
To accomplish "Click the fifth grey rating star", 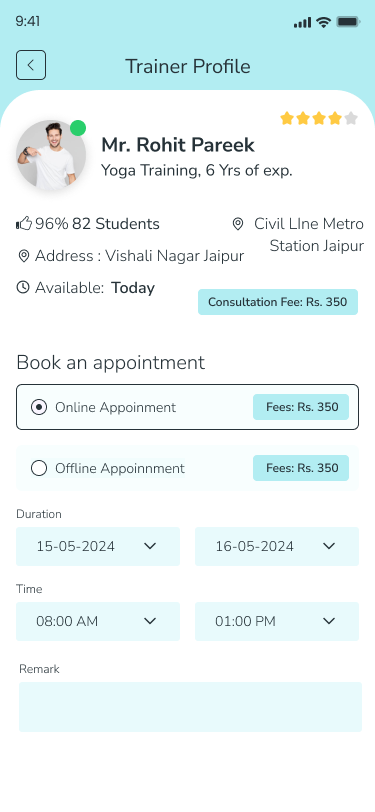I will (351, 119).
